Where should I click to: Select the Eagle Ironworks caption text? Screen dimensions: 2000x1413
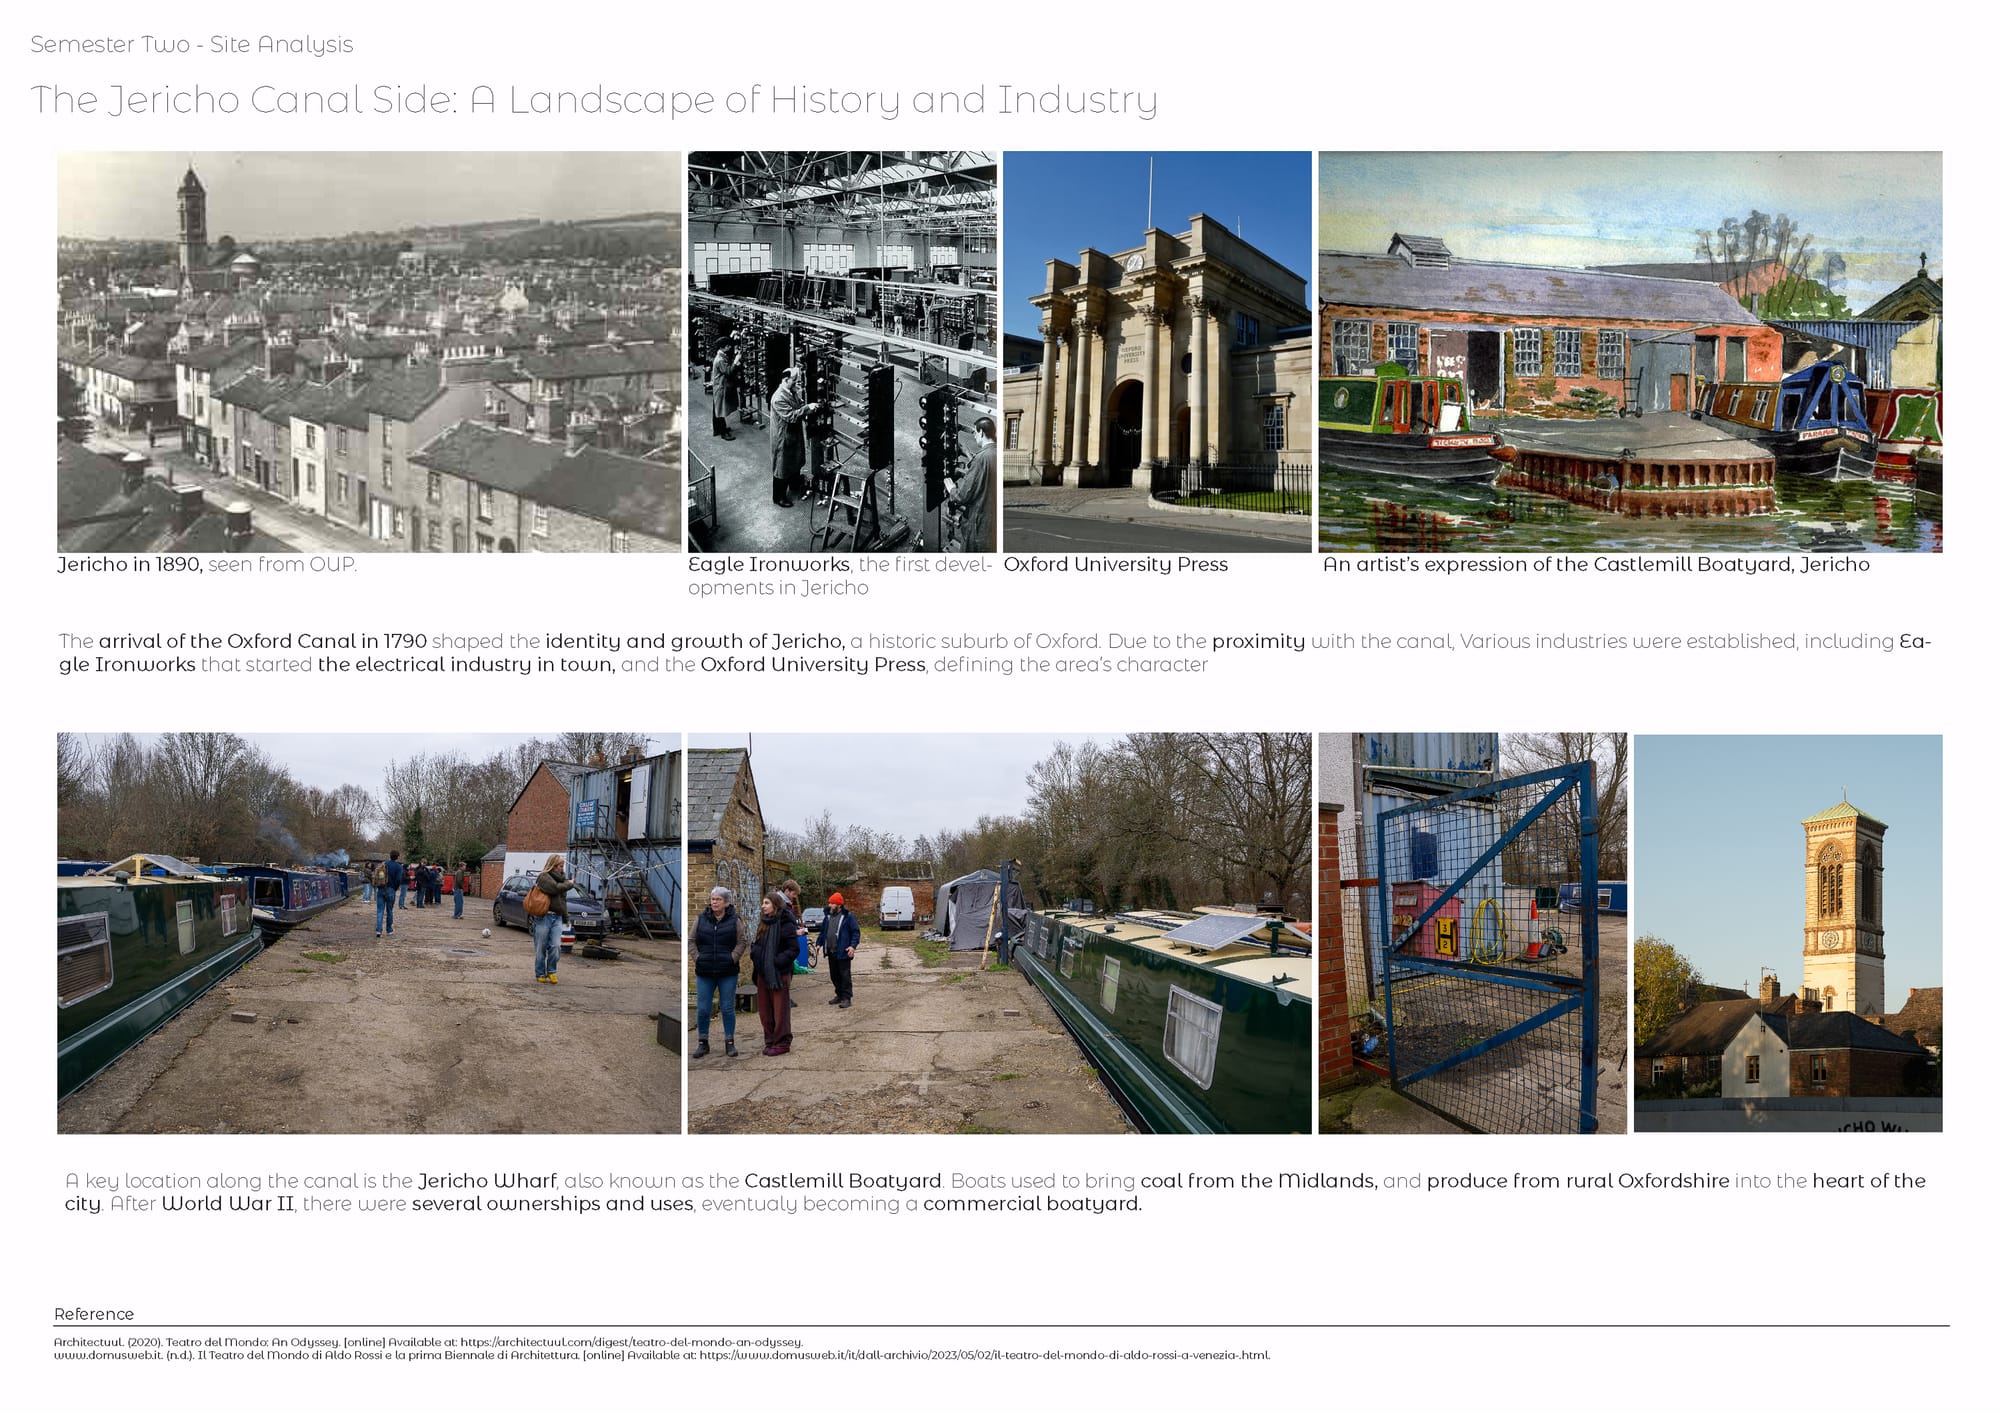(x=838, y=576)
